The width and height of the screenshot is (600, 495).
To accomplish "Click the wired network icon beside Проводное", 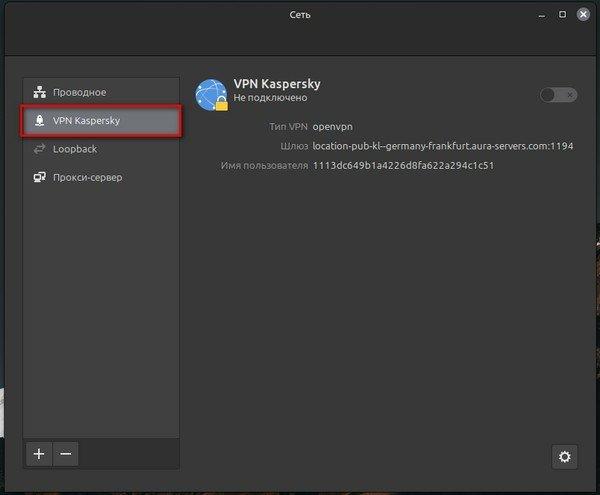I will pos(39,92).
